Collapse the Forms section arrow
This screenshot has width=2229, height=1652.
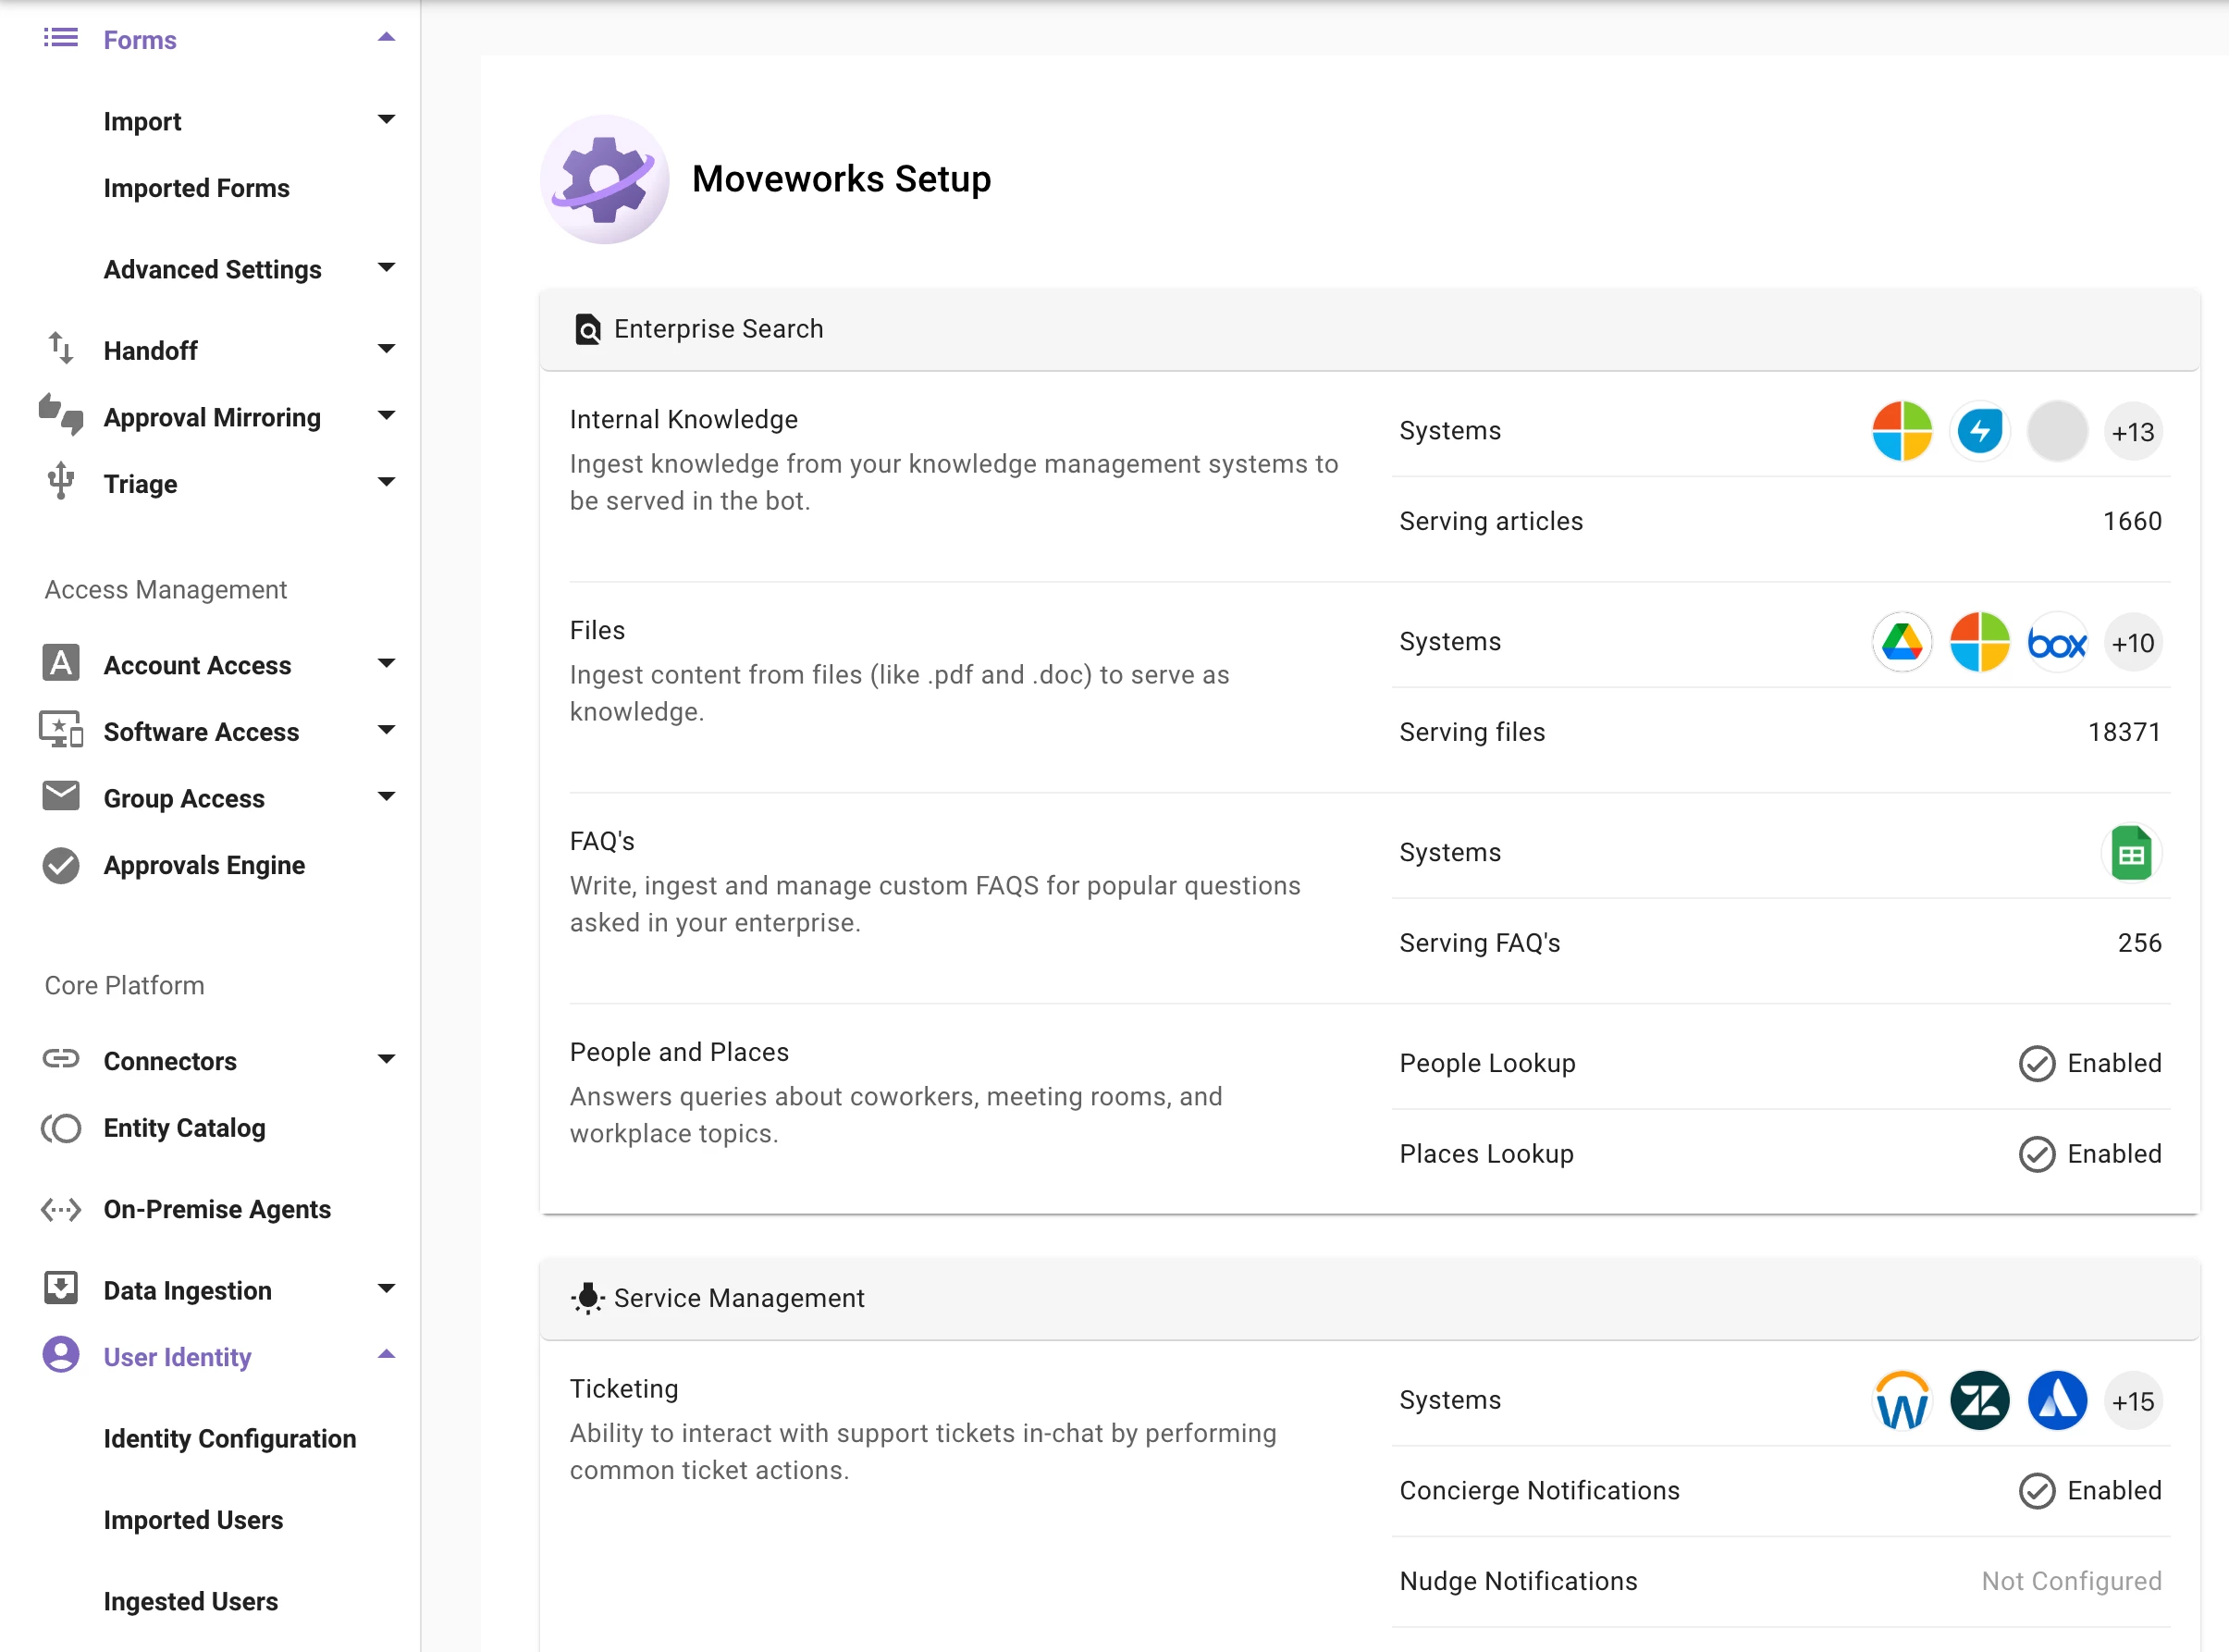pyautogui.click(x=387, y=37)
